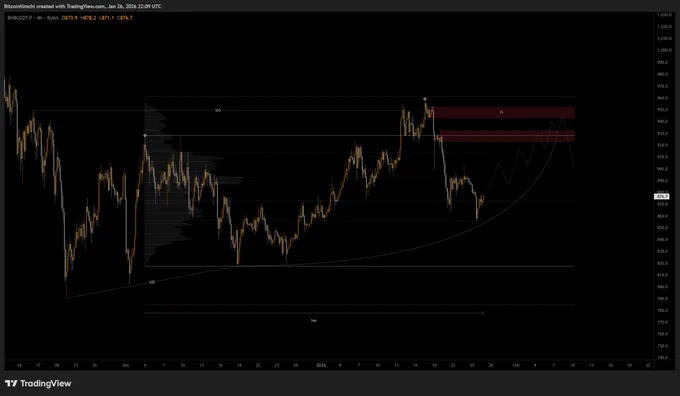The image size is (680, 396).
Task: Open the TradingView logo link in footer
Action: click(38, 383)
